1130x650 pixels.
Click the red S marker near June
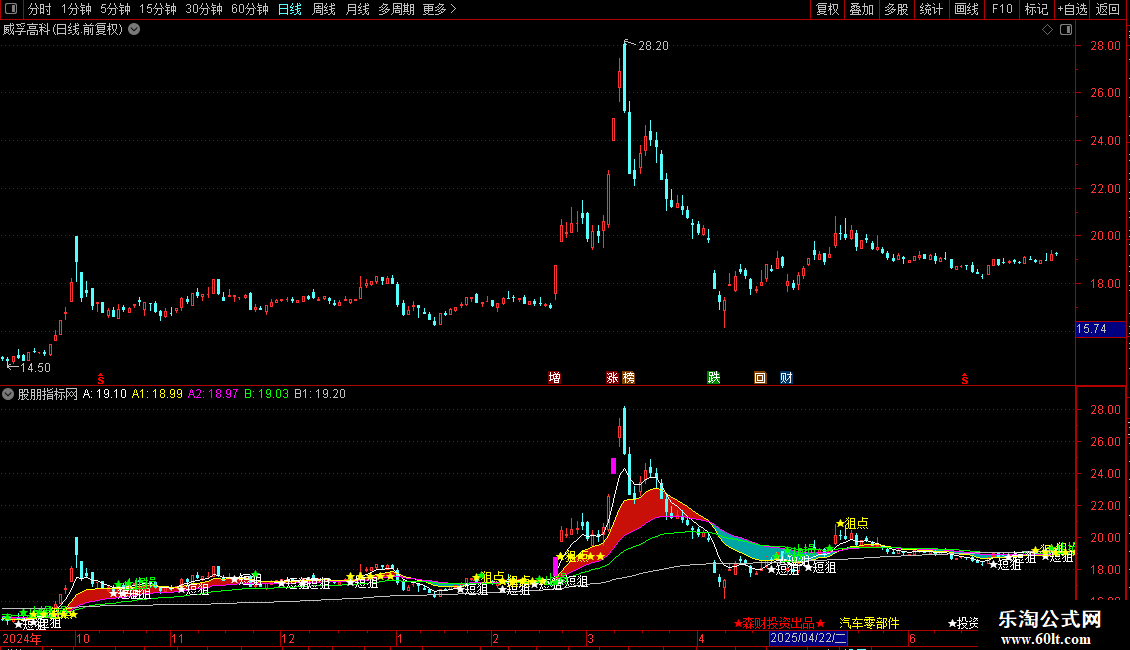(964, 379)
